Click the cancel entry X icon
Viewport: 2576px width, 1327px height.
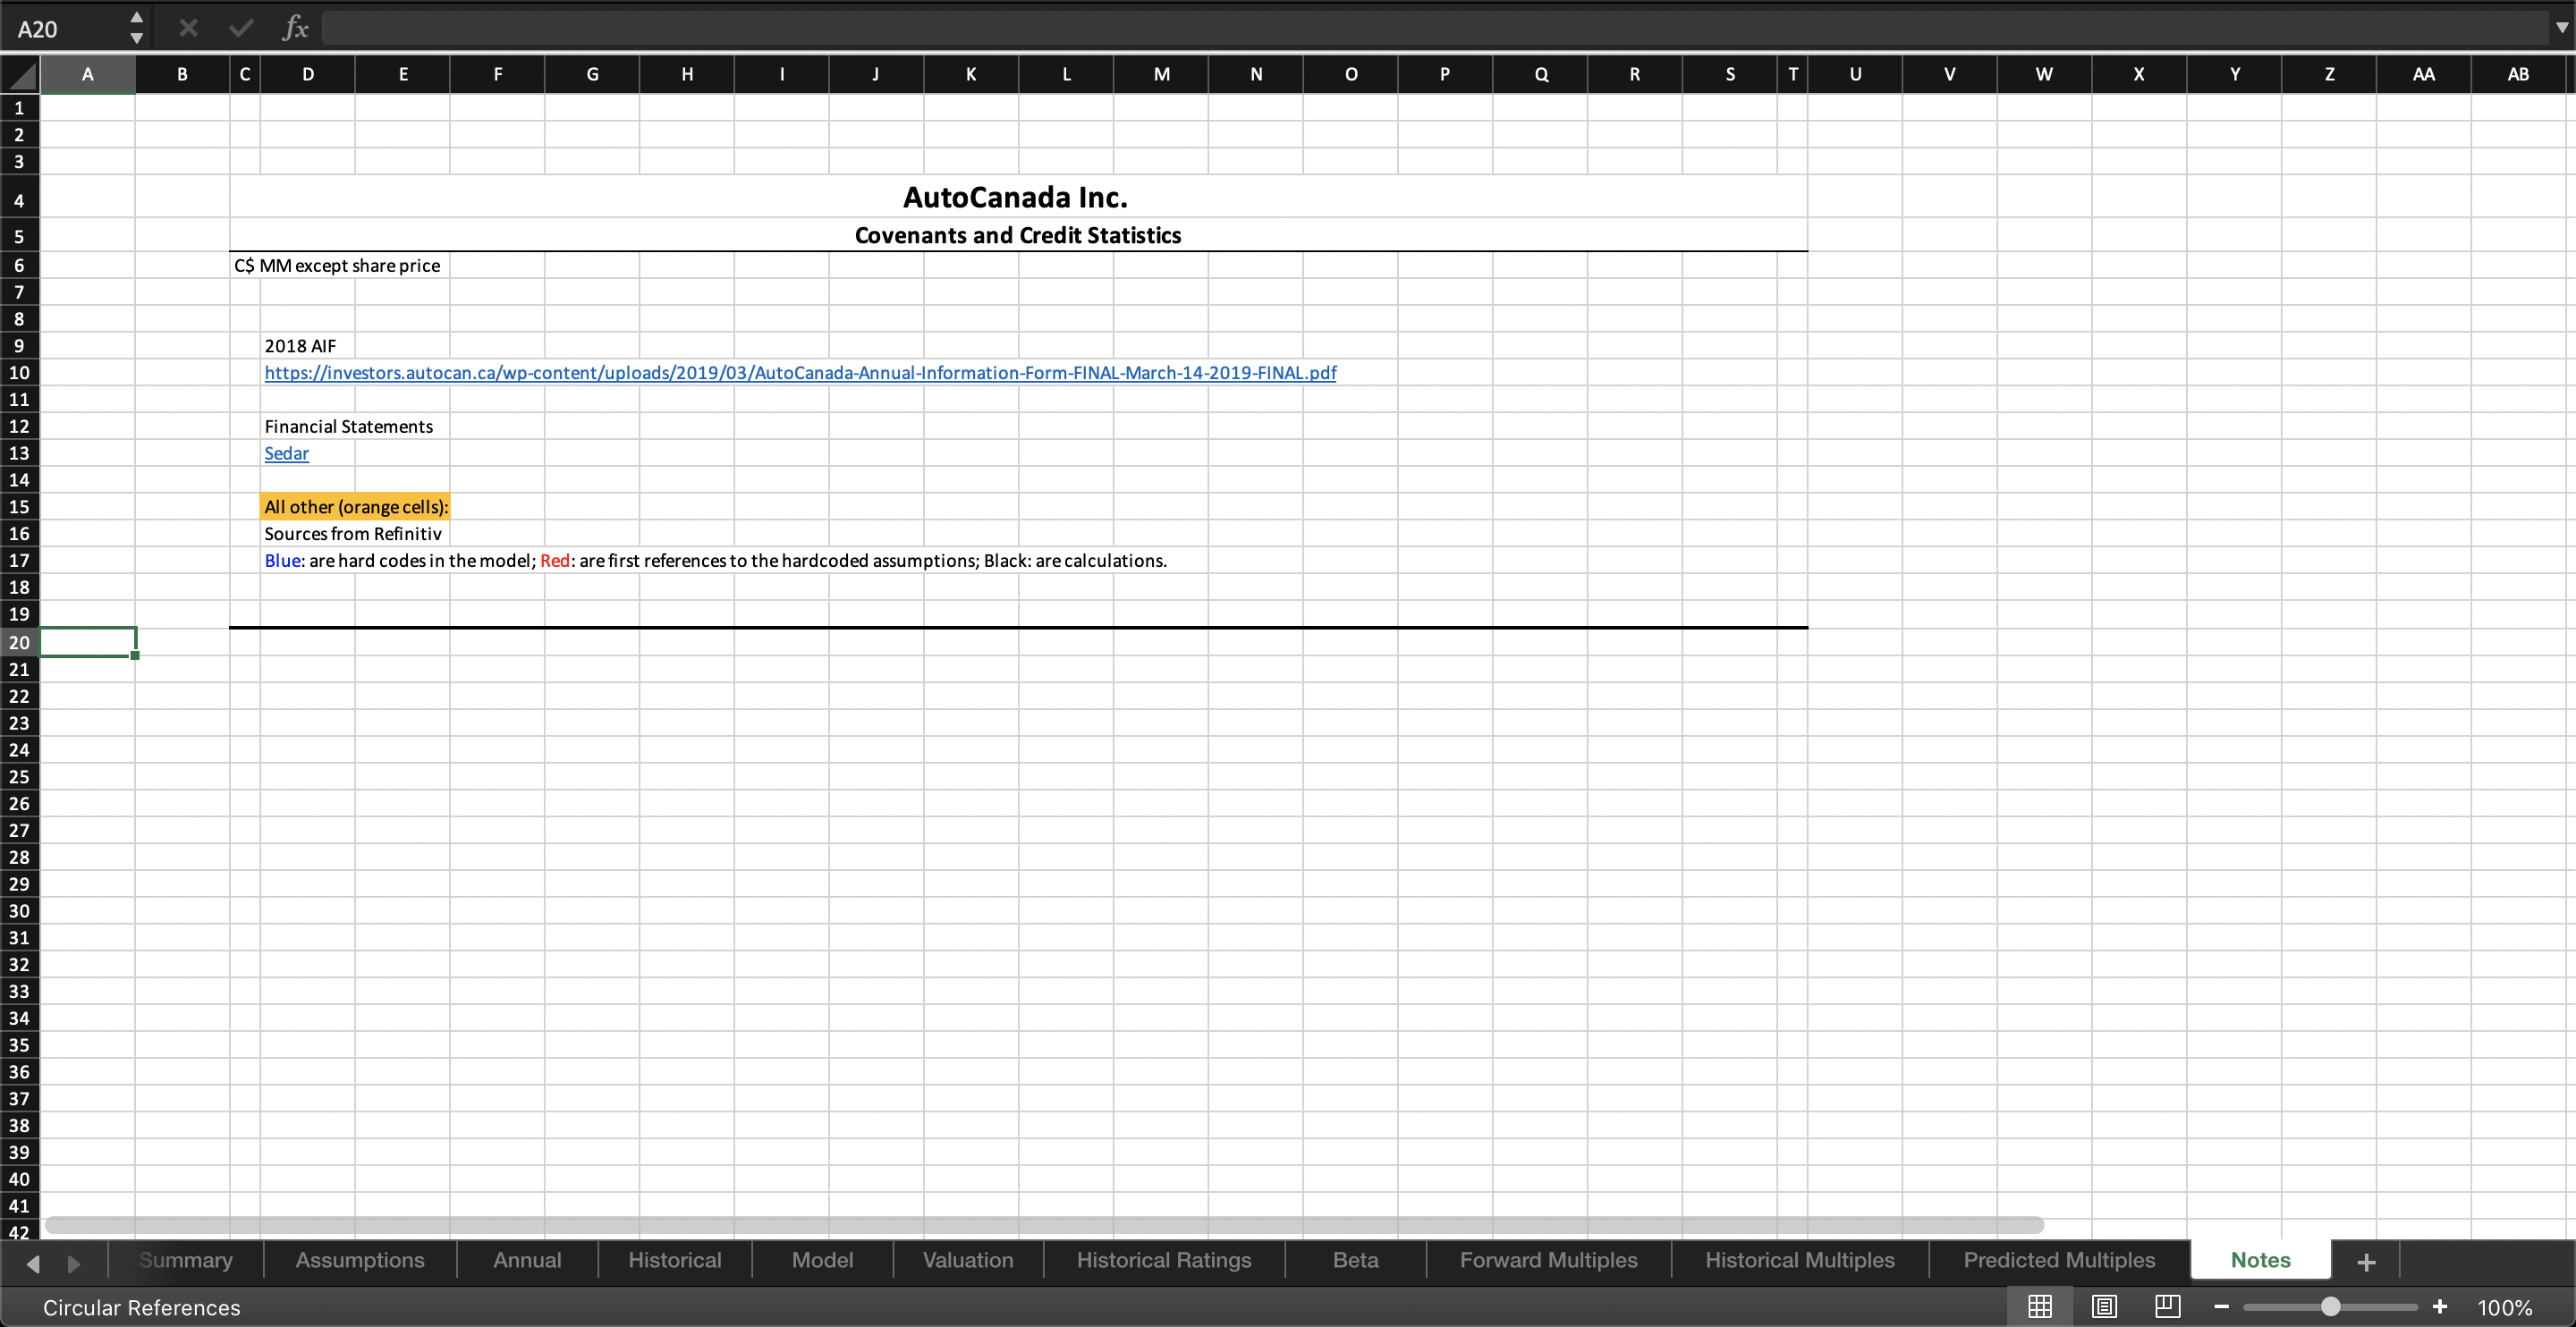(x=188, y=28)
